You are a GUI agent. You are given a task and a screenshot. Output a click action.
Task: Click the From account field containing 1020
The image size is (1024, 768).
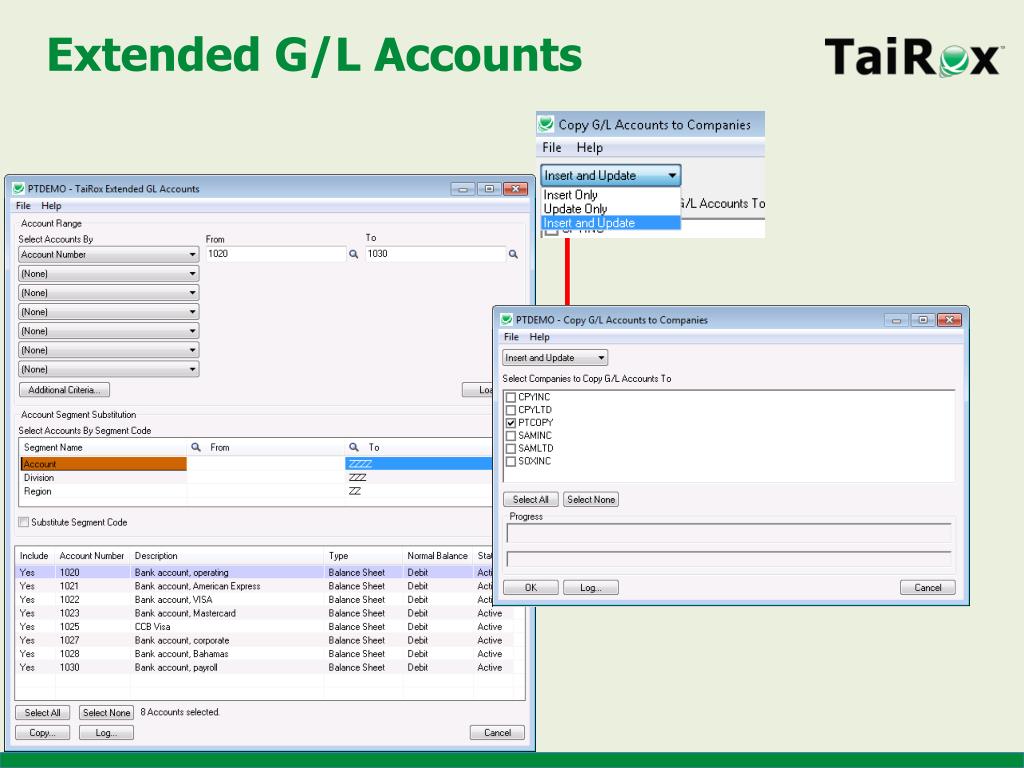(x=276, y=254)
